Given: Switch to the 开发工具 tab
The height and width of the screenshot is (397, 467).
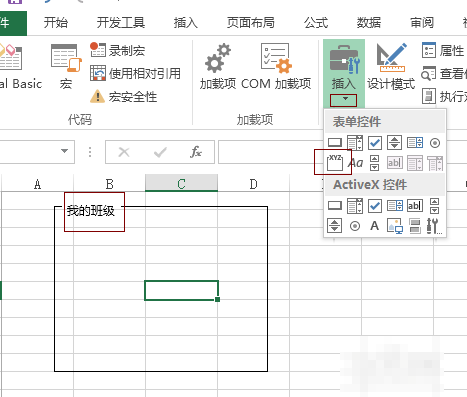Looking at the screenshot, I should (121, 23).
